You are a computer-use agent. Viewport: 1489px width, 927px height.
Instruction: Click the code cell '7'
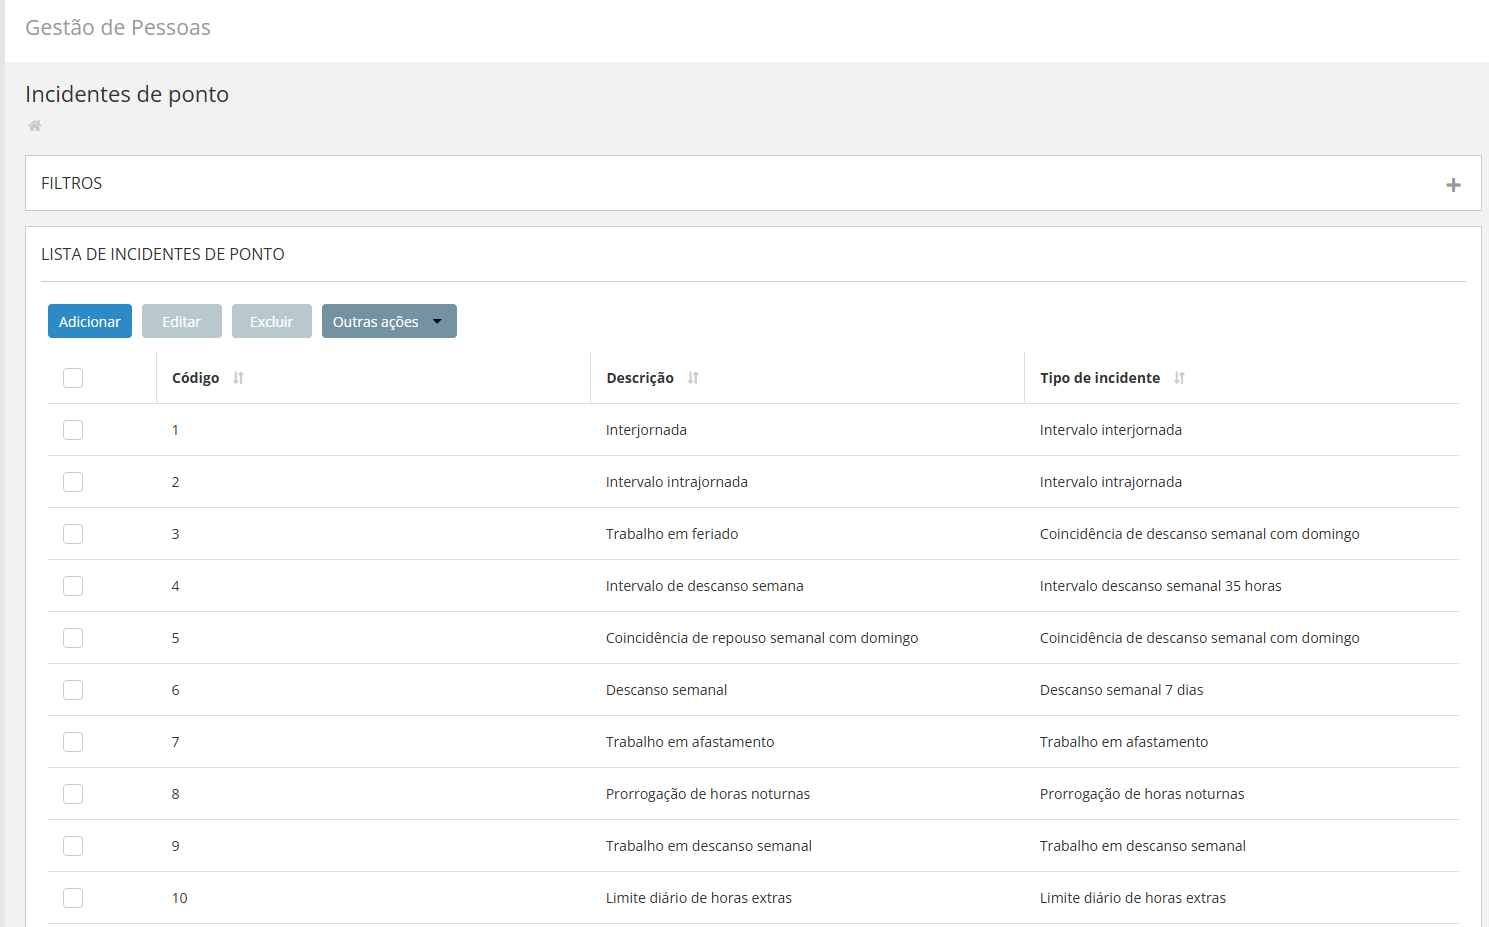pyautogui.click(x=176, y=742)
